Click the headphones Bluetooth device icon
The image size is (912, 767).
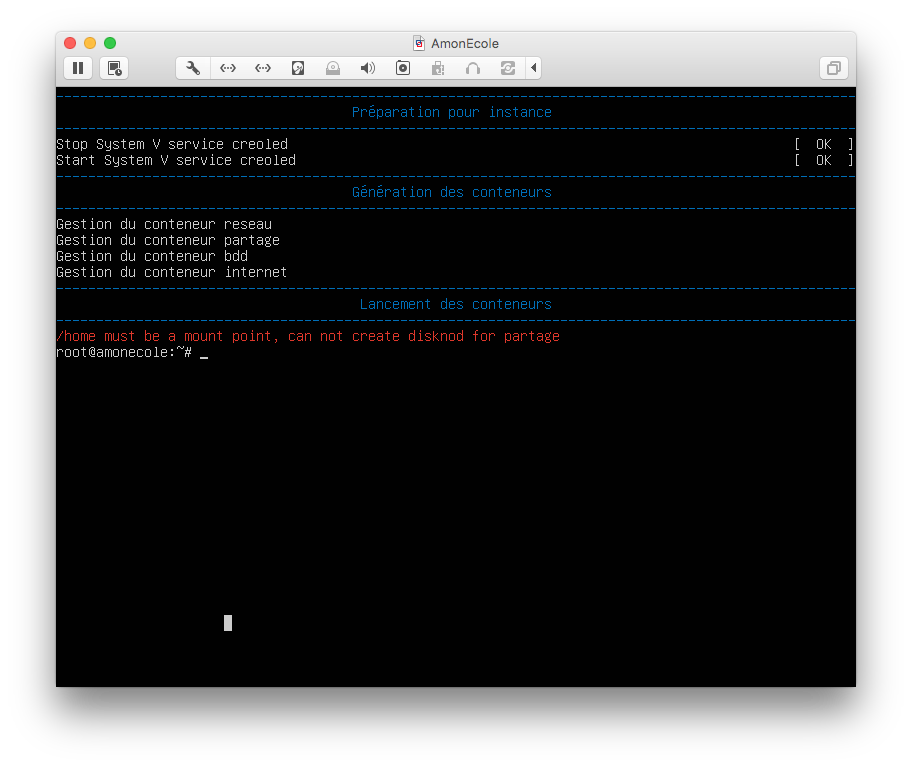click(x=473, y=68)
